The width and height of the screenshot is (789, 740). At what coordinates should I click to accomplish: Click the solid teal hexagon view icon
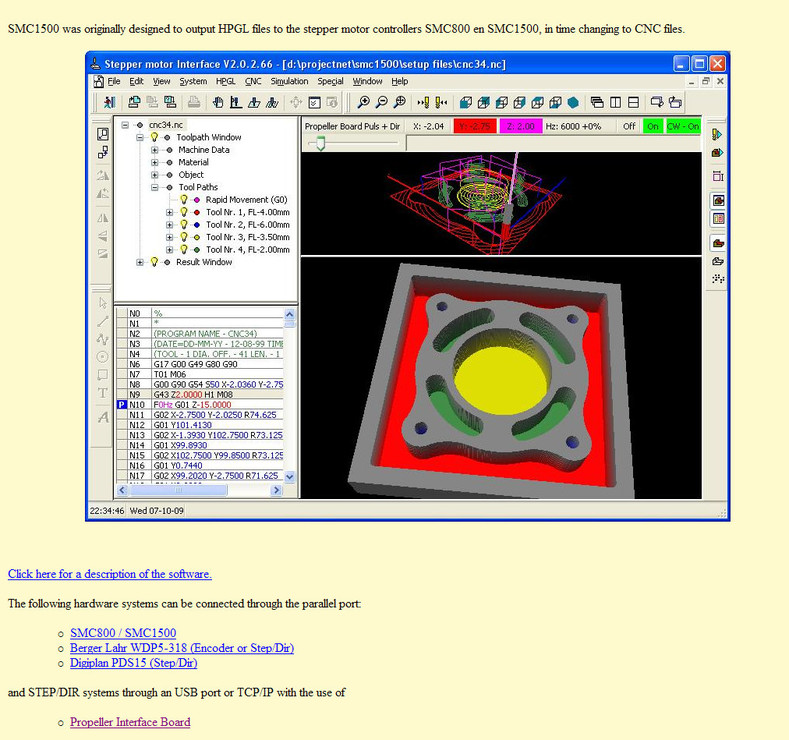[573, 103]
